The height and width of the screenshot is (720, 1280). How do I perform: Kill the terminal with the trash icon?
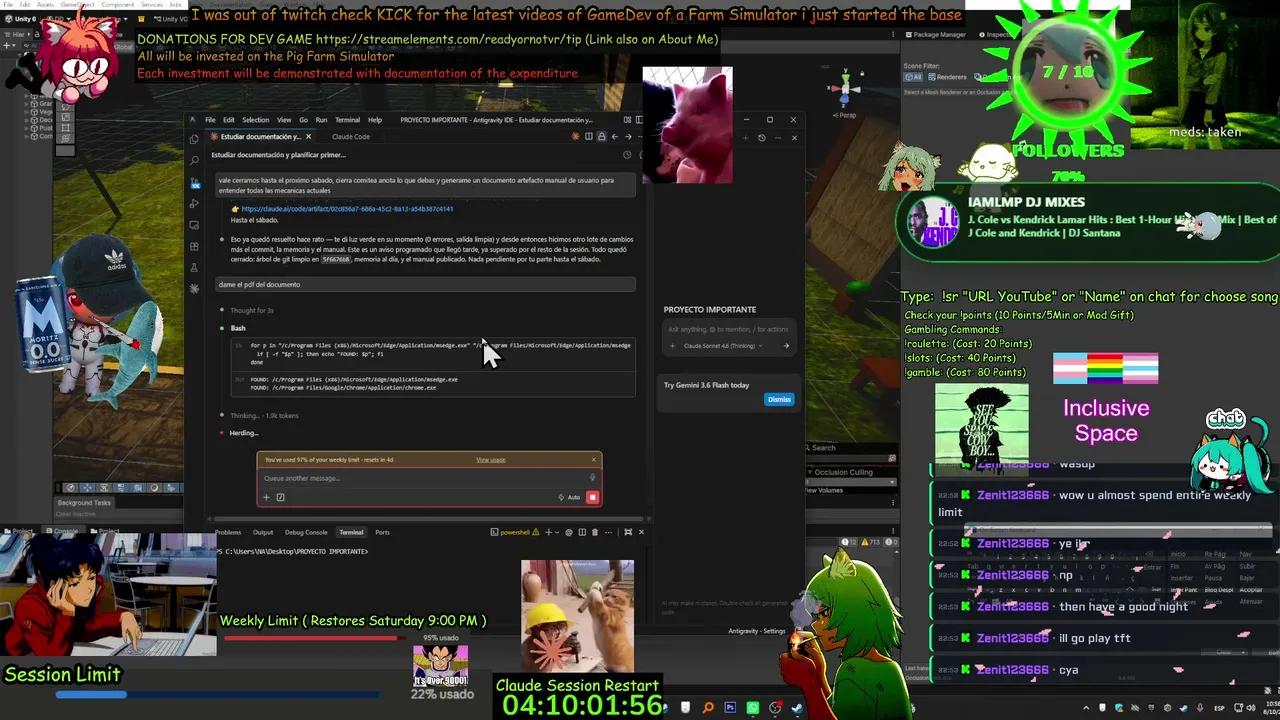595,532
